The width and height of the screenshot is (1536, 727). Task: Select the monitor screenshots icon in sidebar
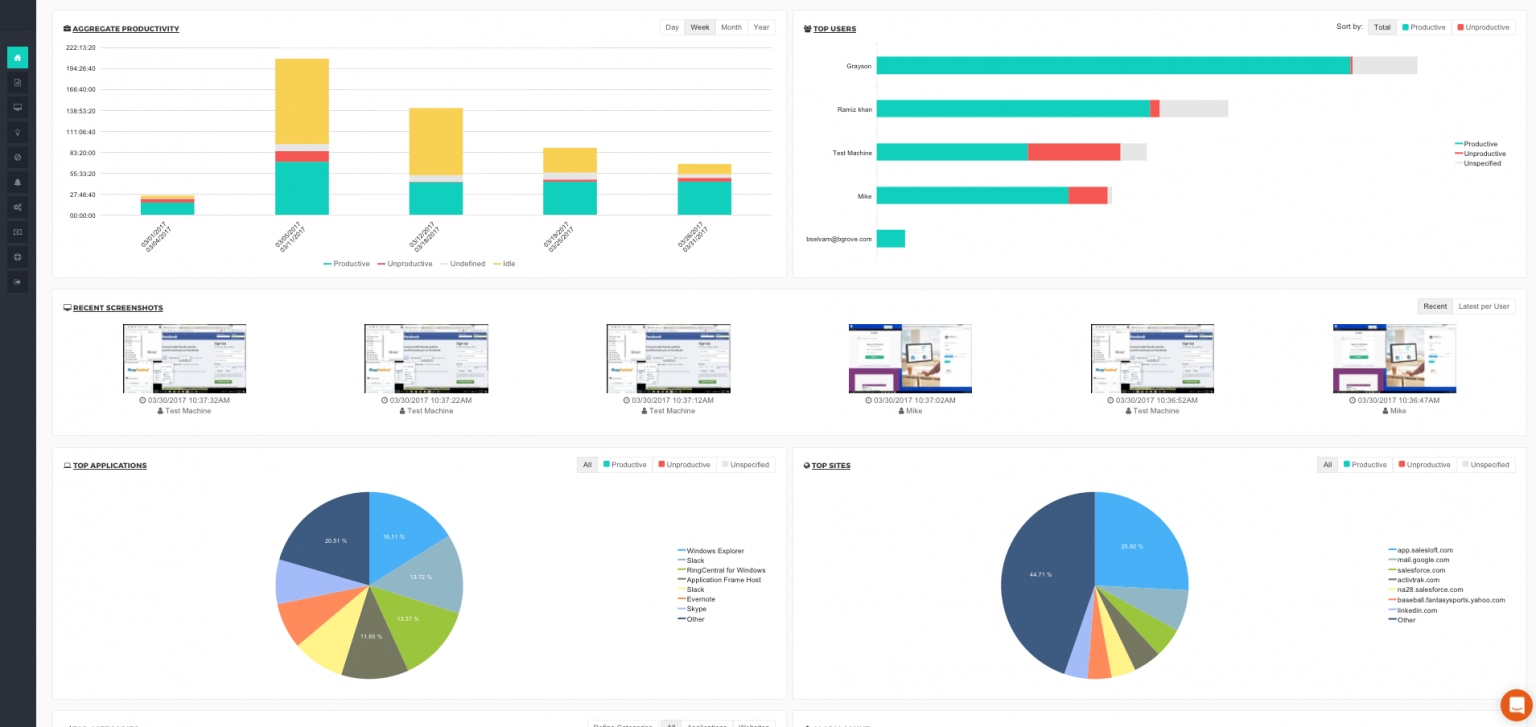pyautogui.click(x=17, y=107)
